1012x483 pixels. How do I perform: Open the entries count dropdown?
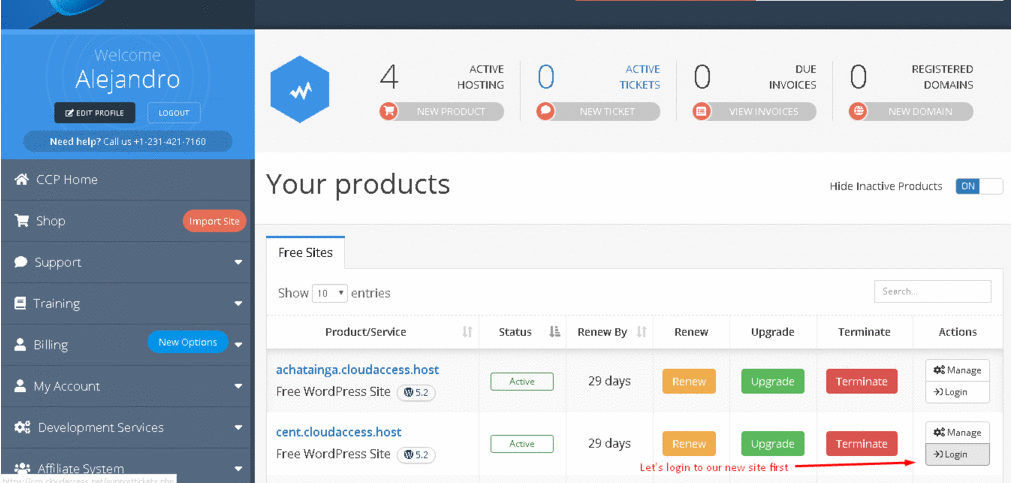click(x=328, y=293)
